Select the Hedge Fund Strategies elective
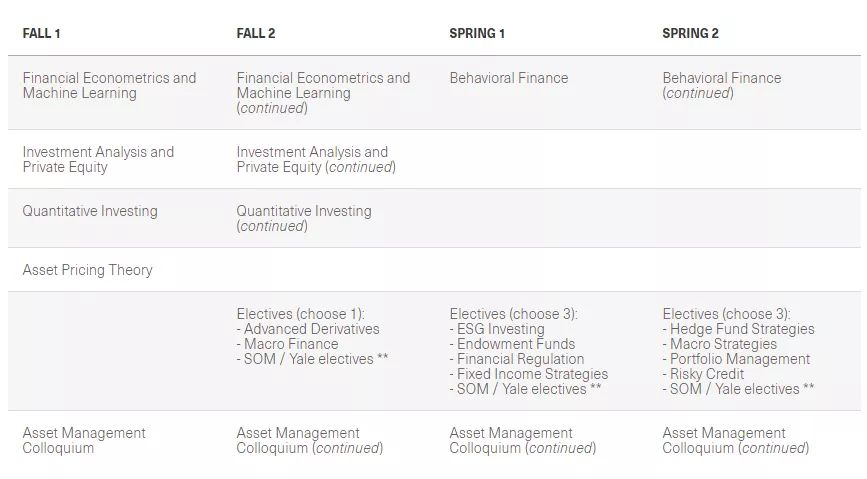The width and height of the screenshot is (867, 479). coord(741,329)
